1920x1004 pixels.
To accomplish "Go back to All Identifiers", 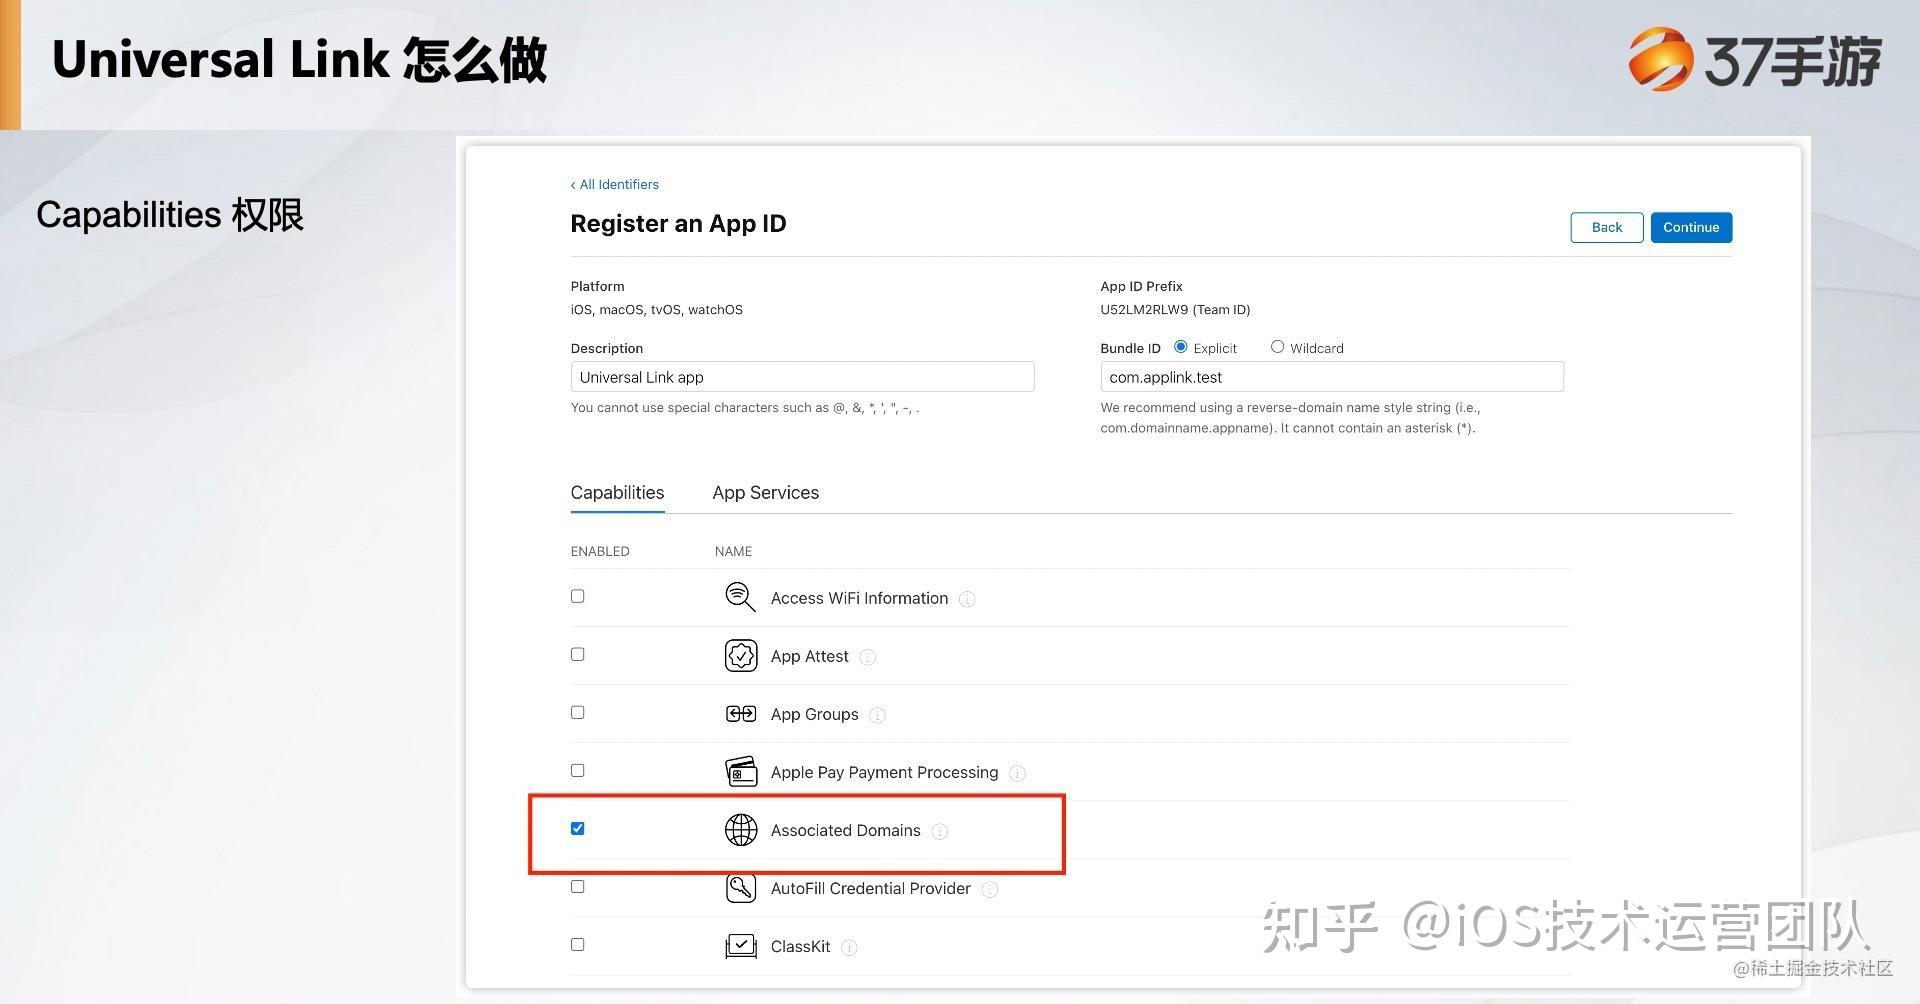I will [615, 185].
